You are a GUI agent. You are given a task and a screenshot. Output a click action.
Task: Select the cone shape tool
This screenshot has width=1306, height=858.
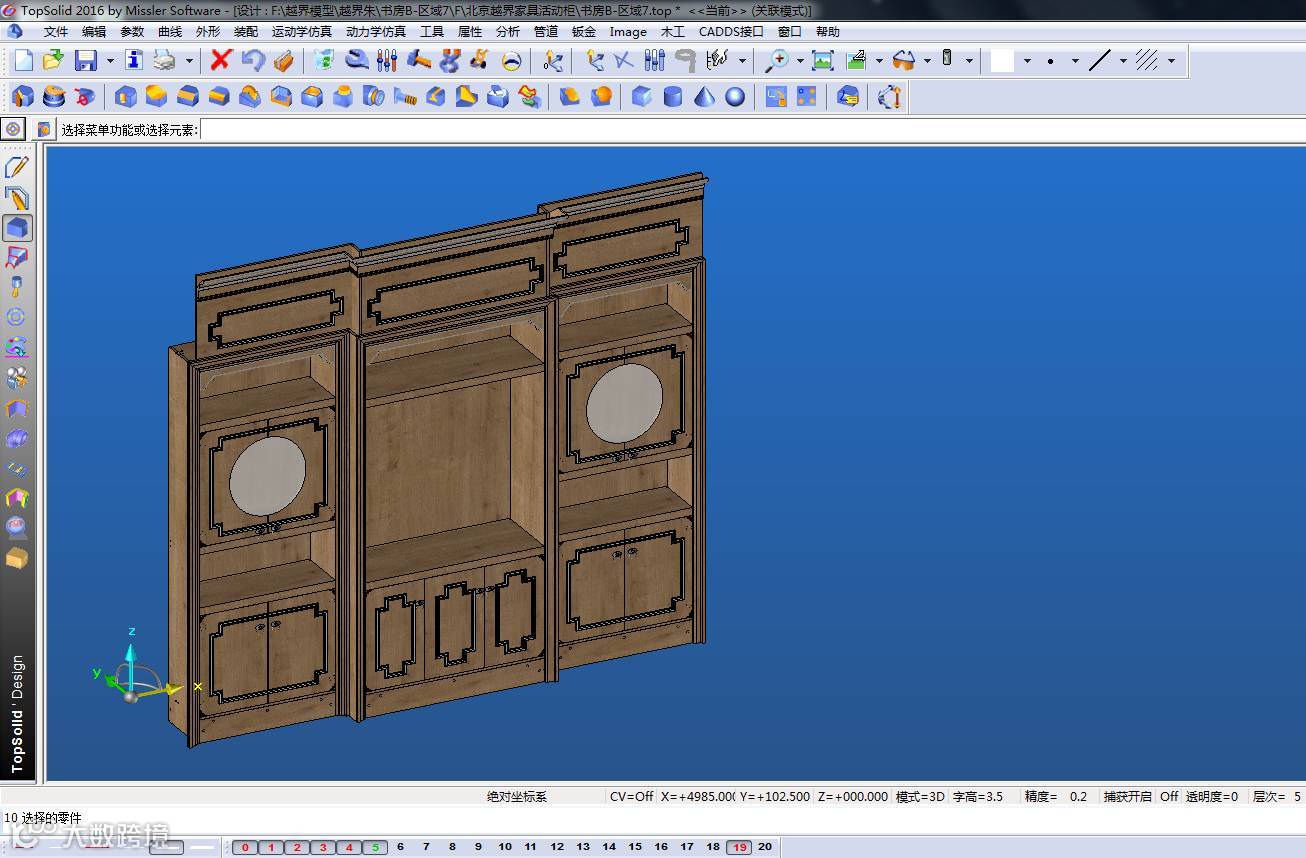[705, 97]
